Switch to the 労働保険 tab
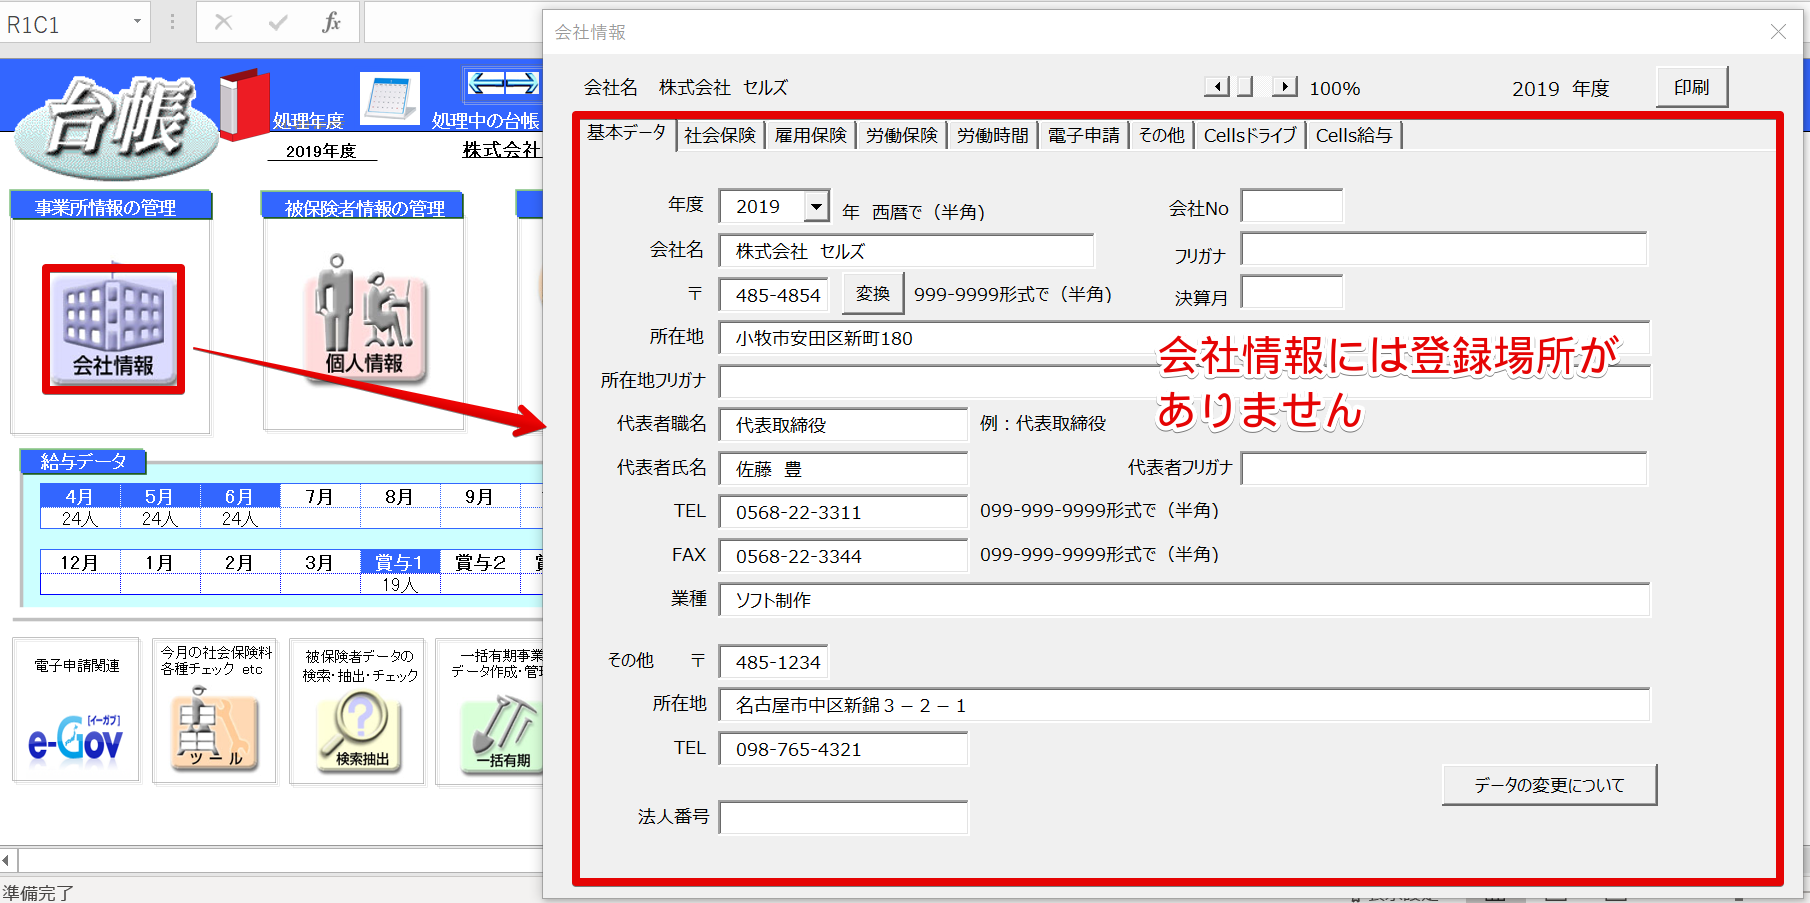 click(902, 135)
